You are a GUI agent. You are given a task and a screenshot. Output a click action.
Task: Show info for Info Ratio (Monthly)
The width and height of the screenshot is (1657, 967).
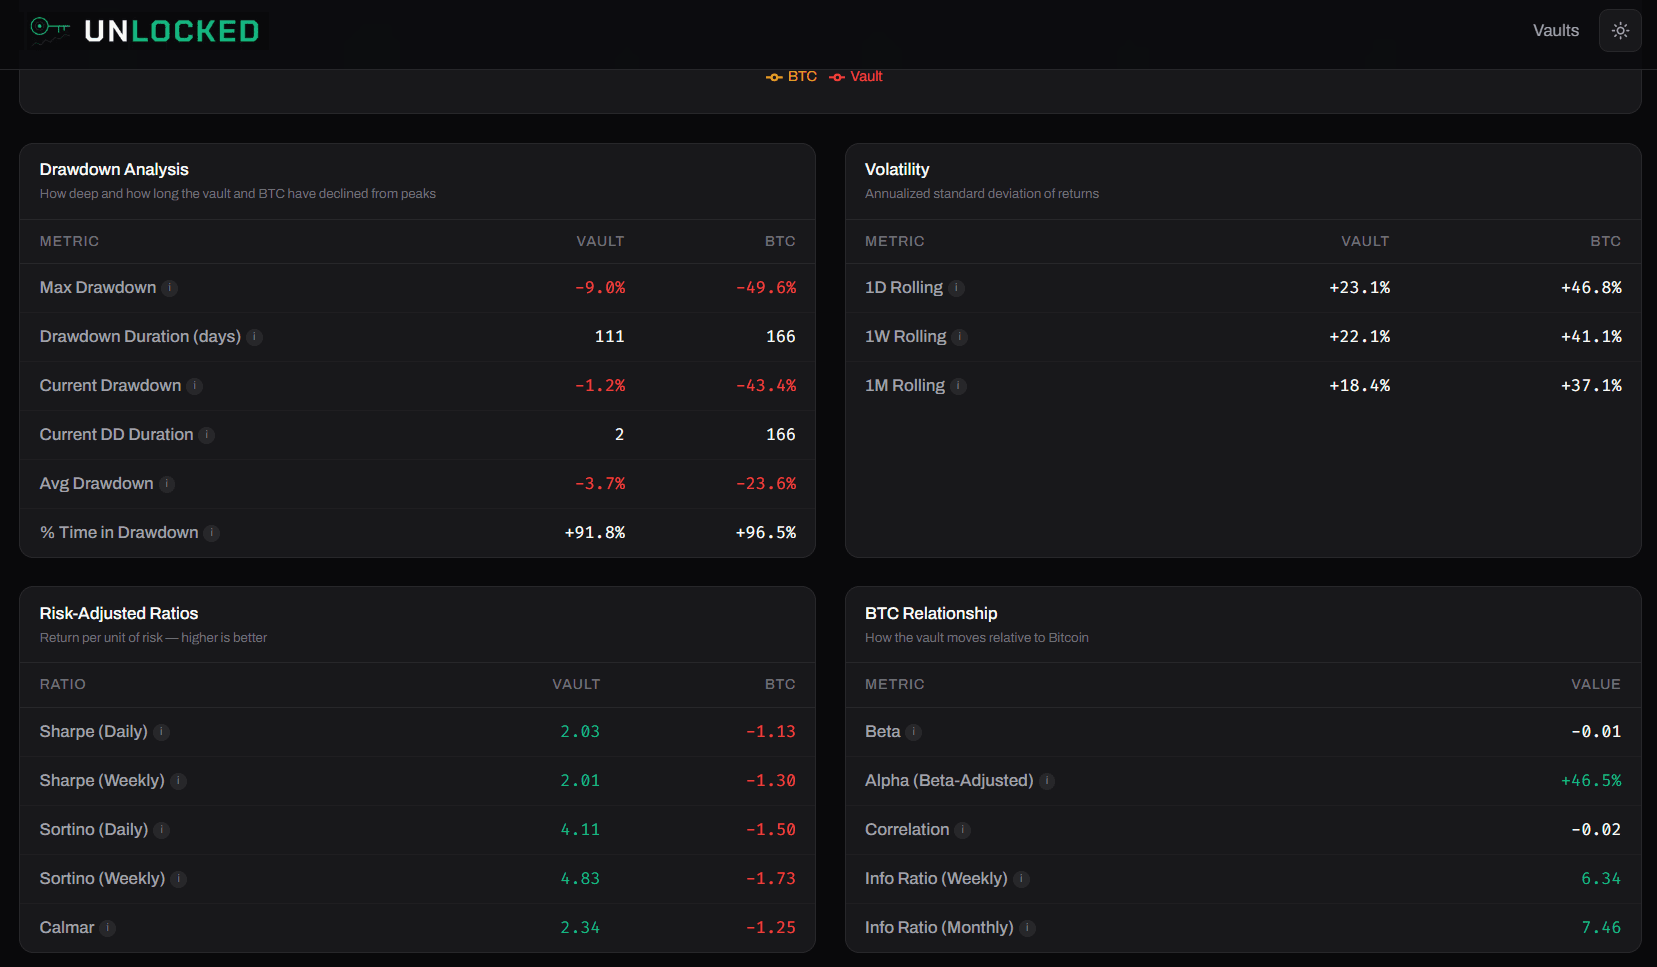click(1027, 928)
